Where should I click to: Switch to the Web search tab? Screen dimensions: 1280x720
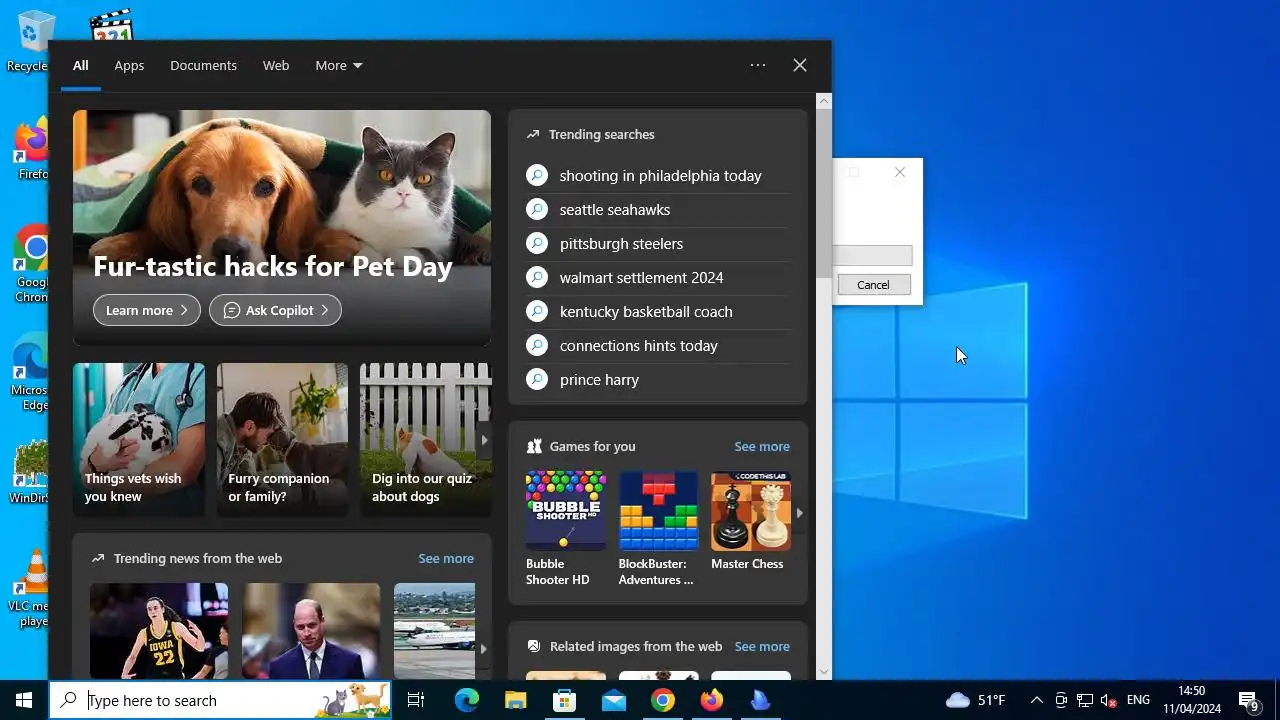point(276,66)
